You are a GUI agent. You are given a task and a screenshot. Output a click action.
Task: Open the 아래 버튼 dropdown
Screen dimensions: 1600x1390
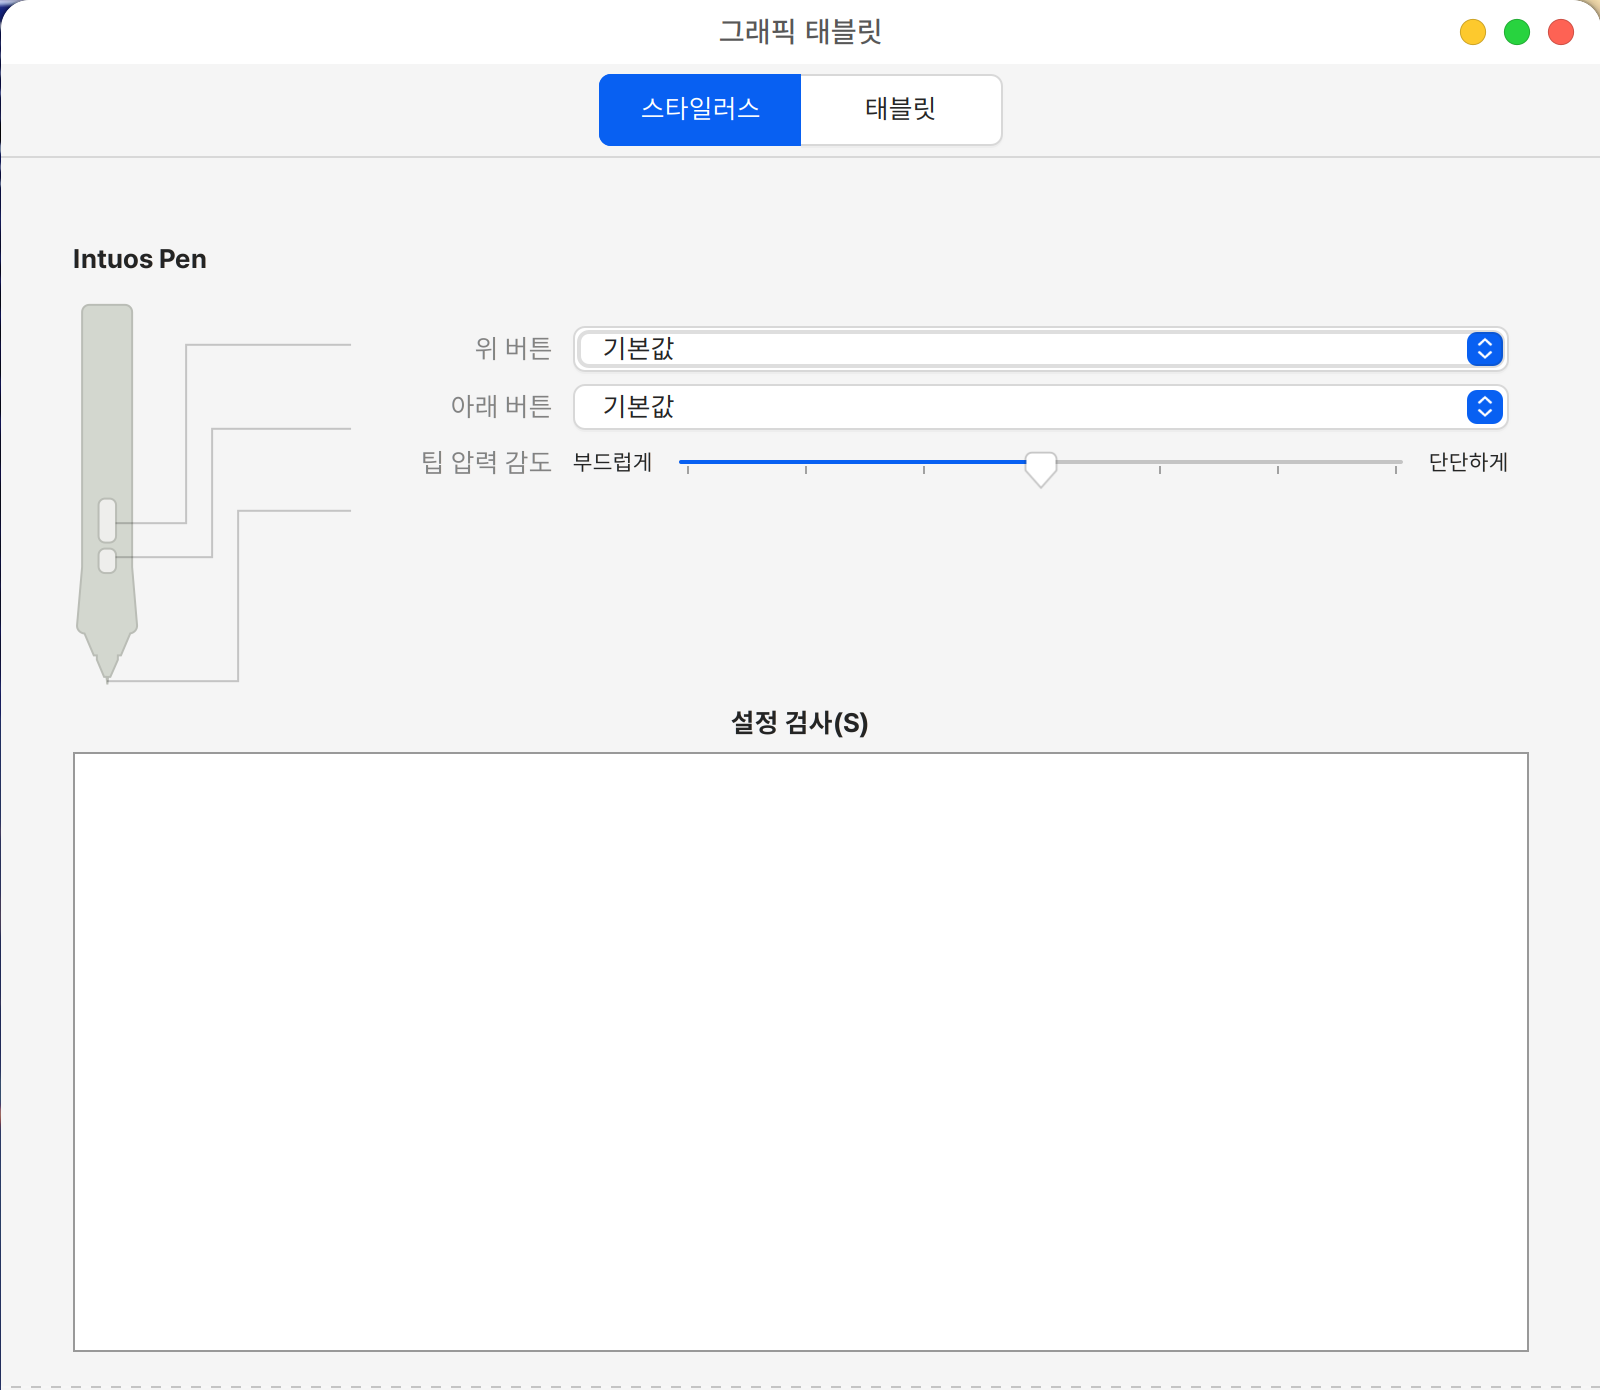point(1040,407)
